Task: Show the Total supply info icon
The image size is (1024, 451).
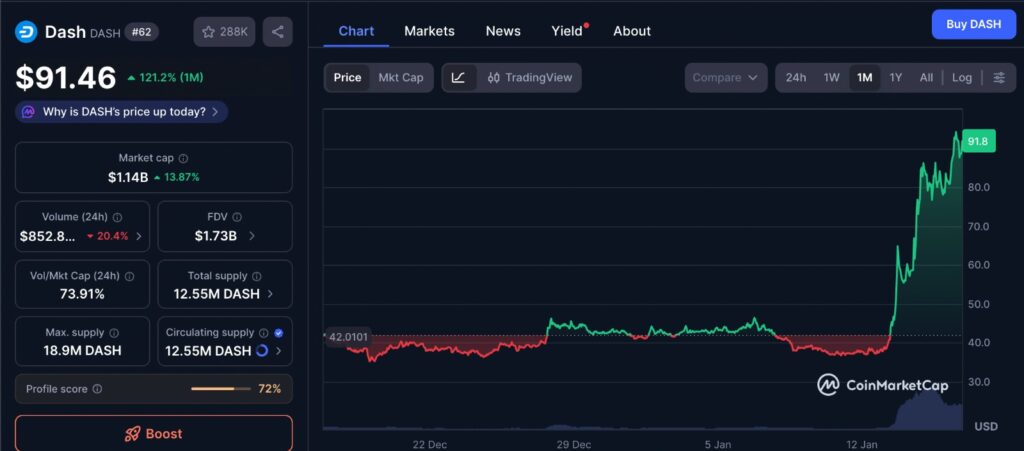Action: click(257, 276)
